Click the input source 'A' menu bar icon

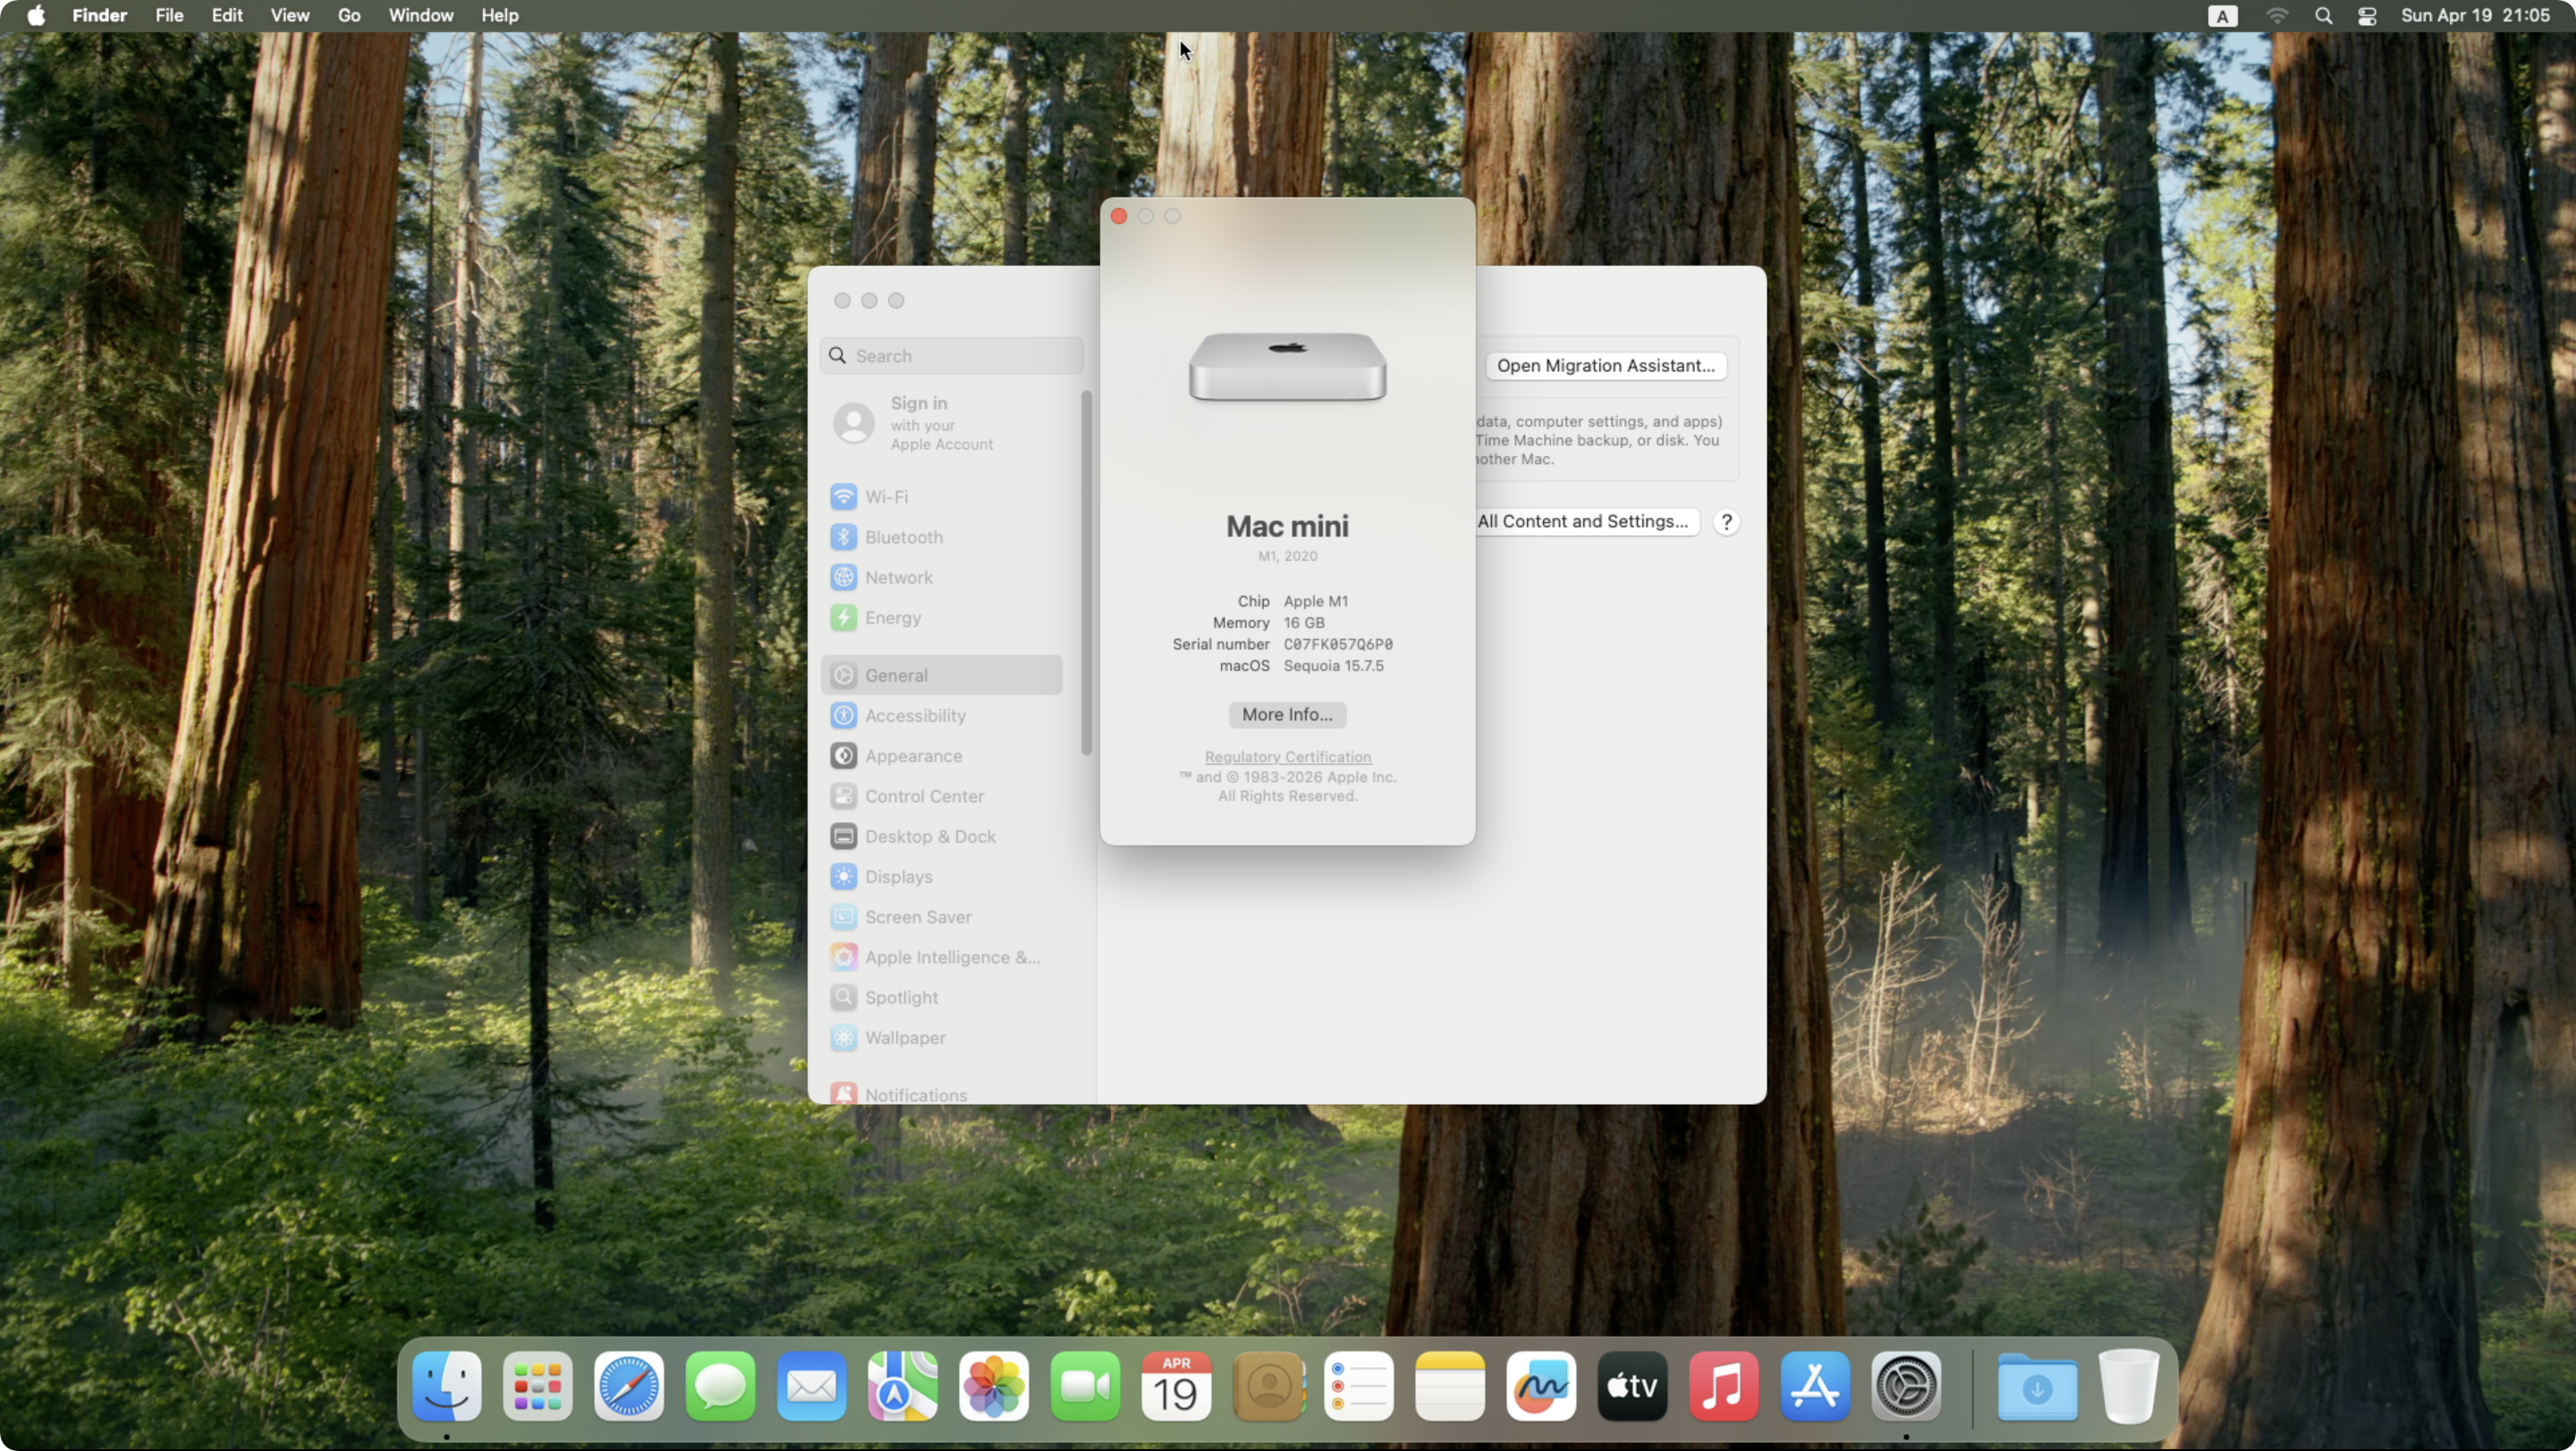(x=2222, y=16)
